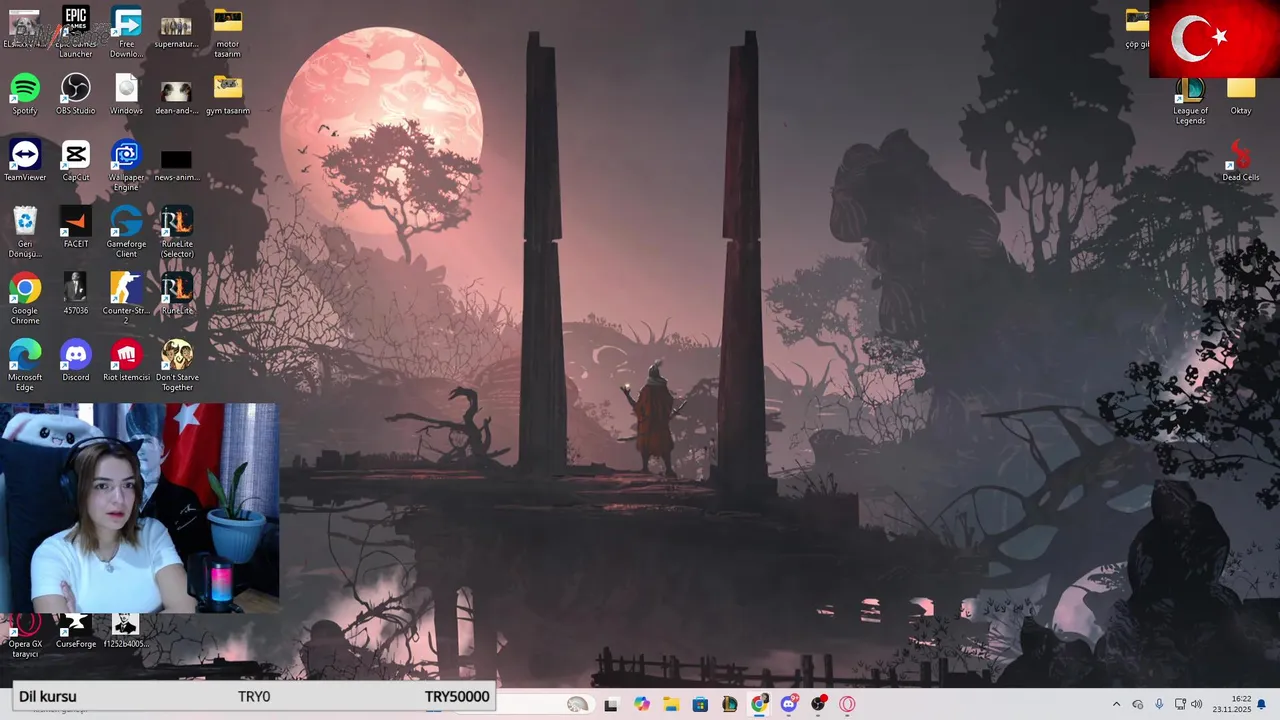Open the Gameforge Client shortcut
The height and width of the screenshot is (720, 1280).
(126, 232)
